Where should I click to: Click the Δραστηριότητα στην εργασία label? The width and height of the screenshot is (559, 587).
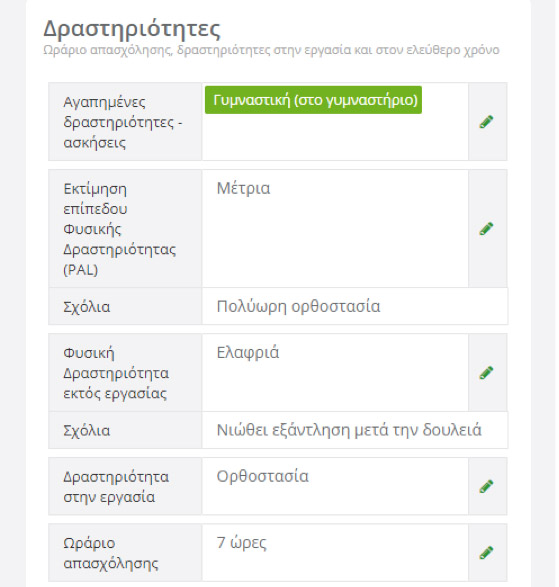116,487
